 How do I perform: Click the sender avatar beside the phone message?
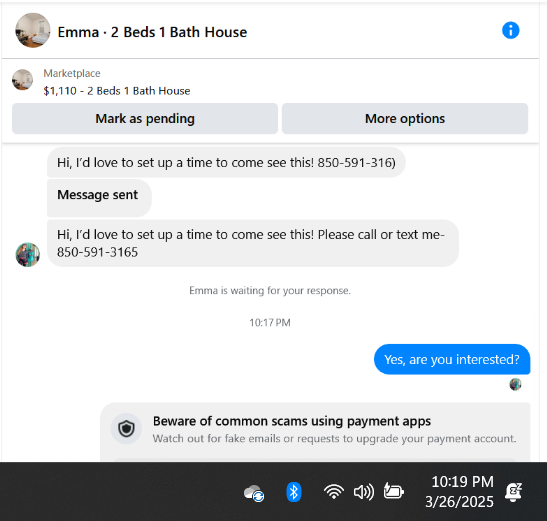[x=28, y=255]
